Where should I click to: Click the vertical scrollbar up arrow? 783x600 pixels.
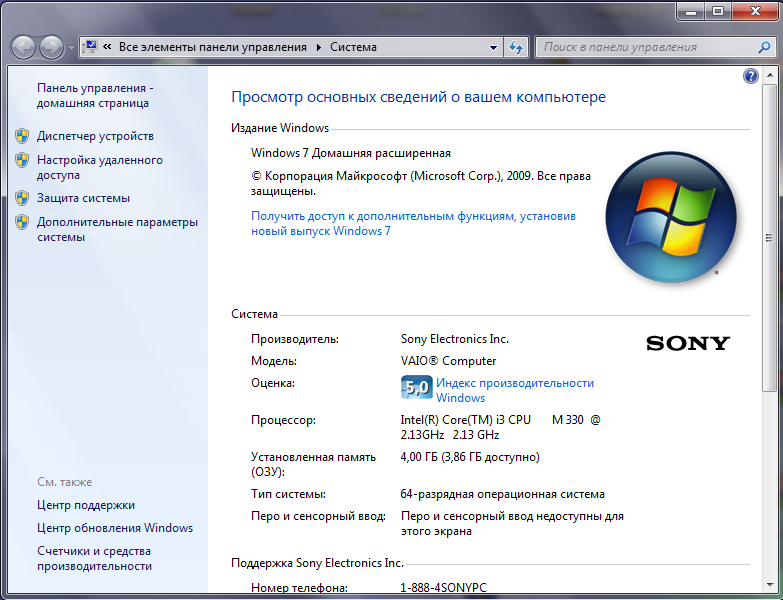click(770, 76)
